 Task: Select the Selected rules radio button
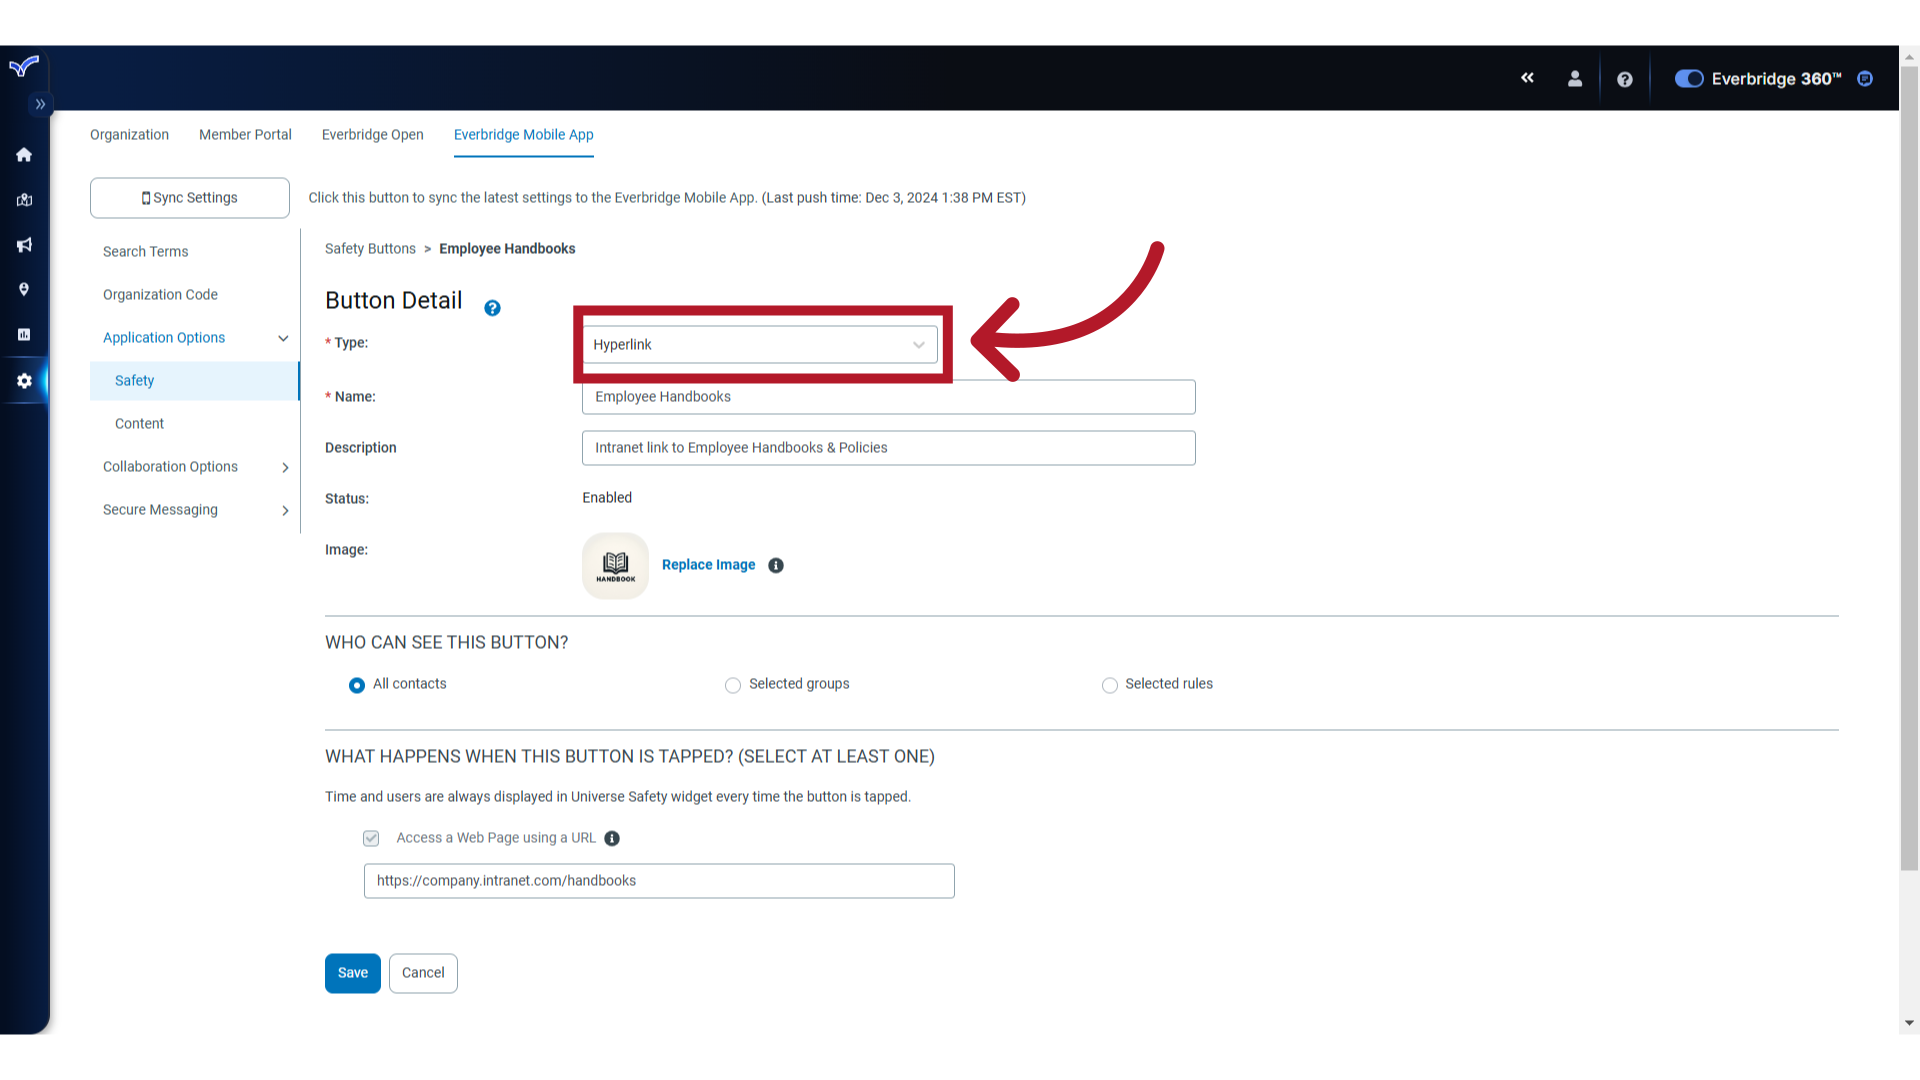pos(1109,685)
